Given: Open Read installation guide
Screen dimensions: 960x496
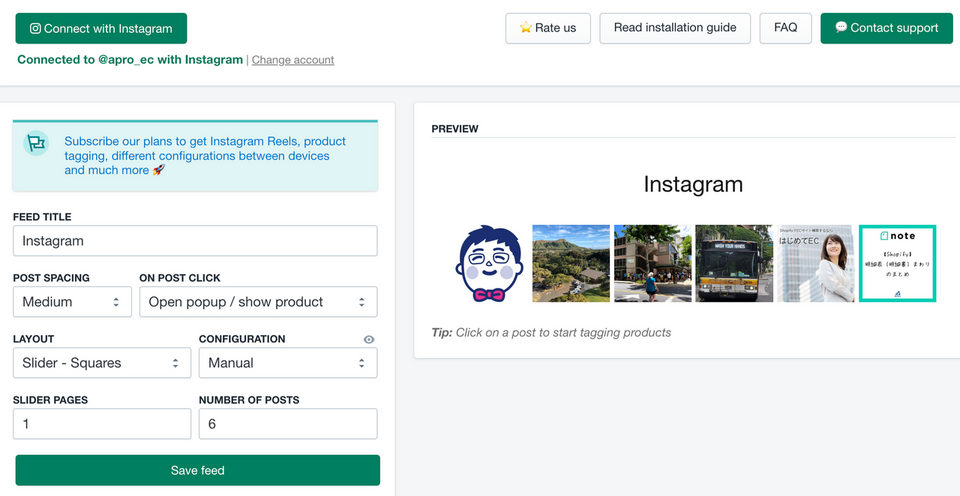Looking at the screenshot, I should [x=675, y=28].
